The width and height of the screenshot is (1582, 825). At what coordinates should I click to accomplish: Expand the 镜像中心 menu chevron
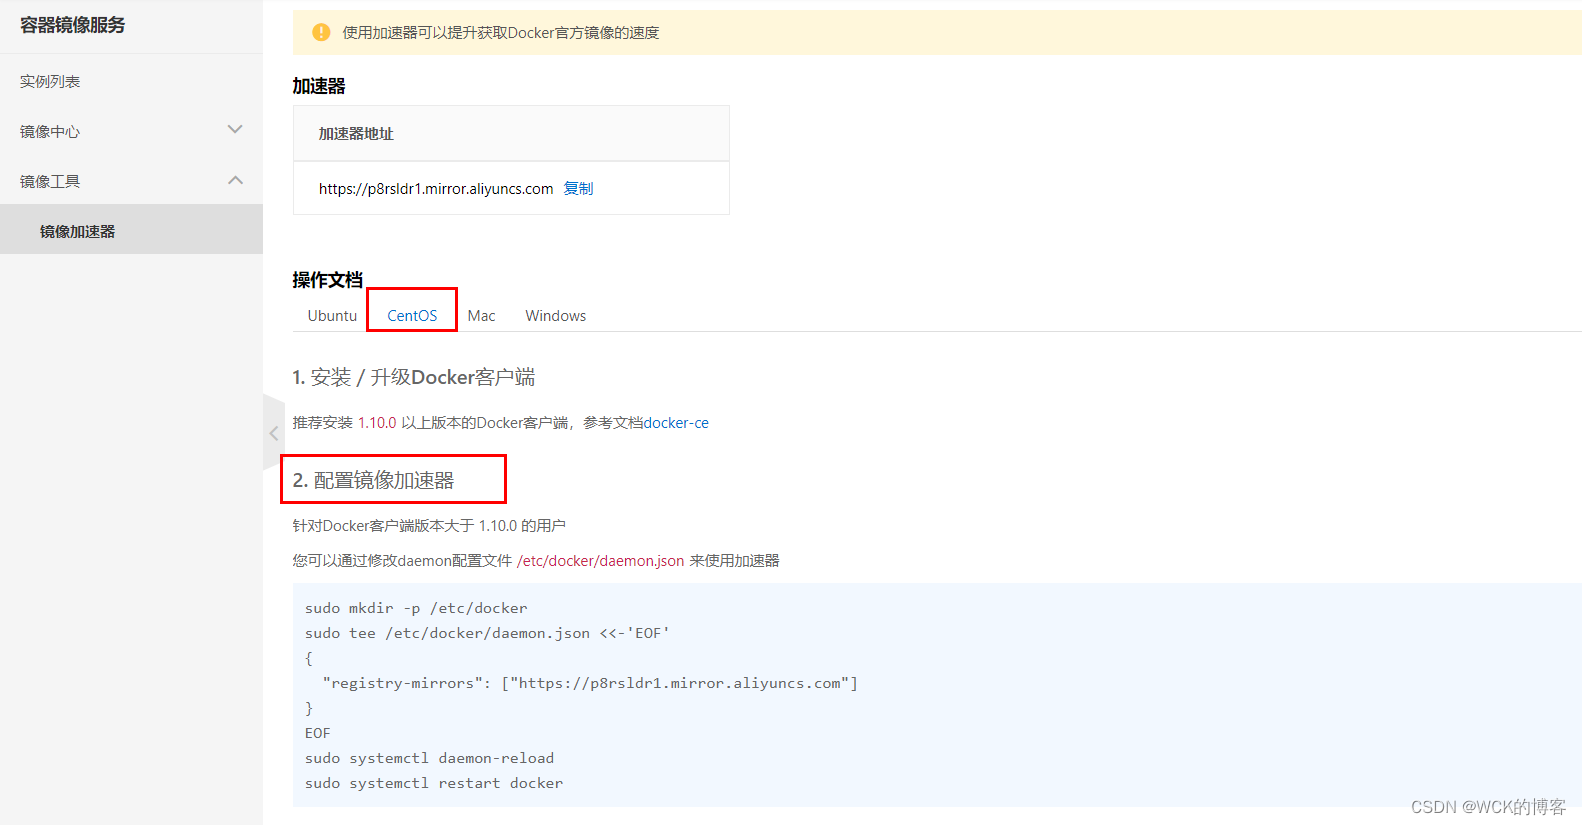click(x=235, y=130)
